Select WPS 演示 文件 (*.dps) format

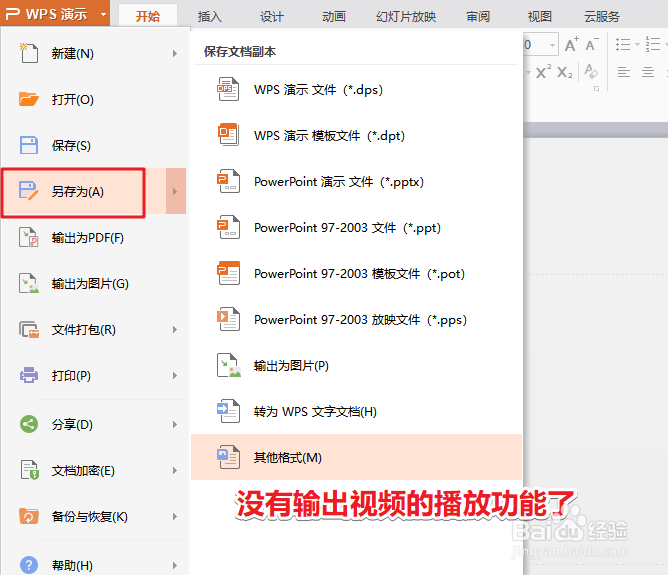[356, 89]
